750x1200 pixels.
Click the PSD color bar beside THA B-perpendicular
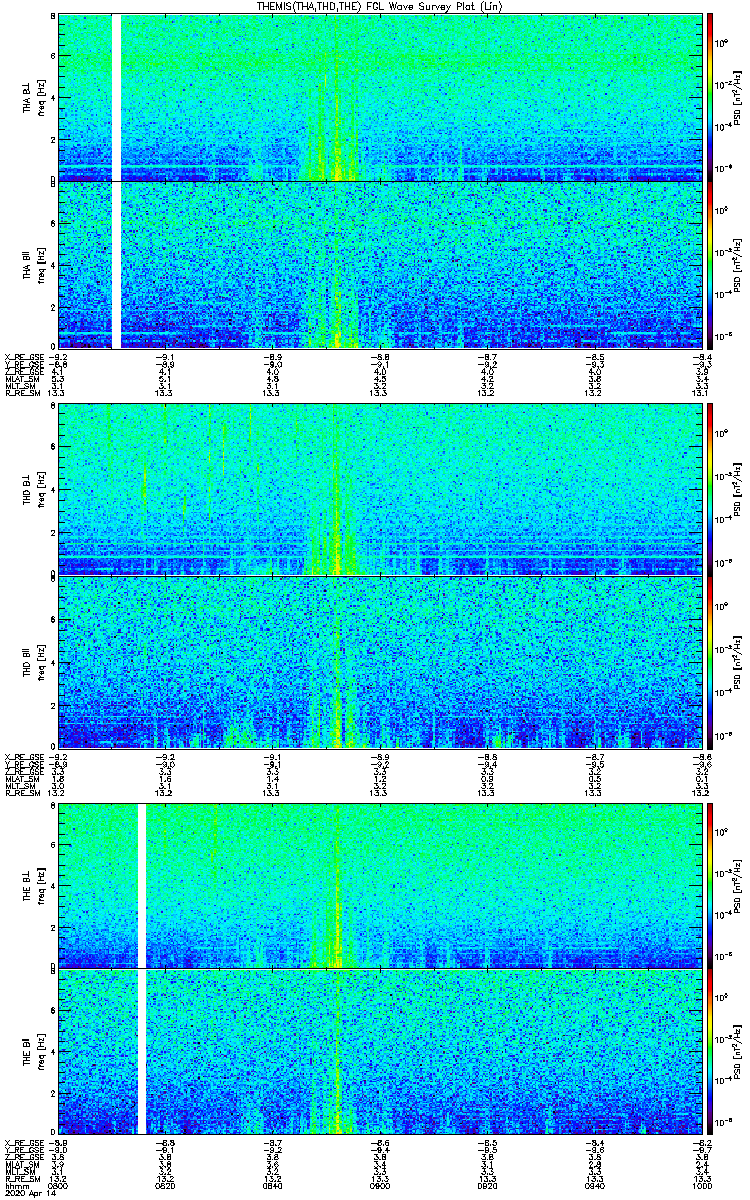[710, 97]
